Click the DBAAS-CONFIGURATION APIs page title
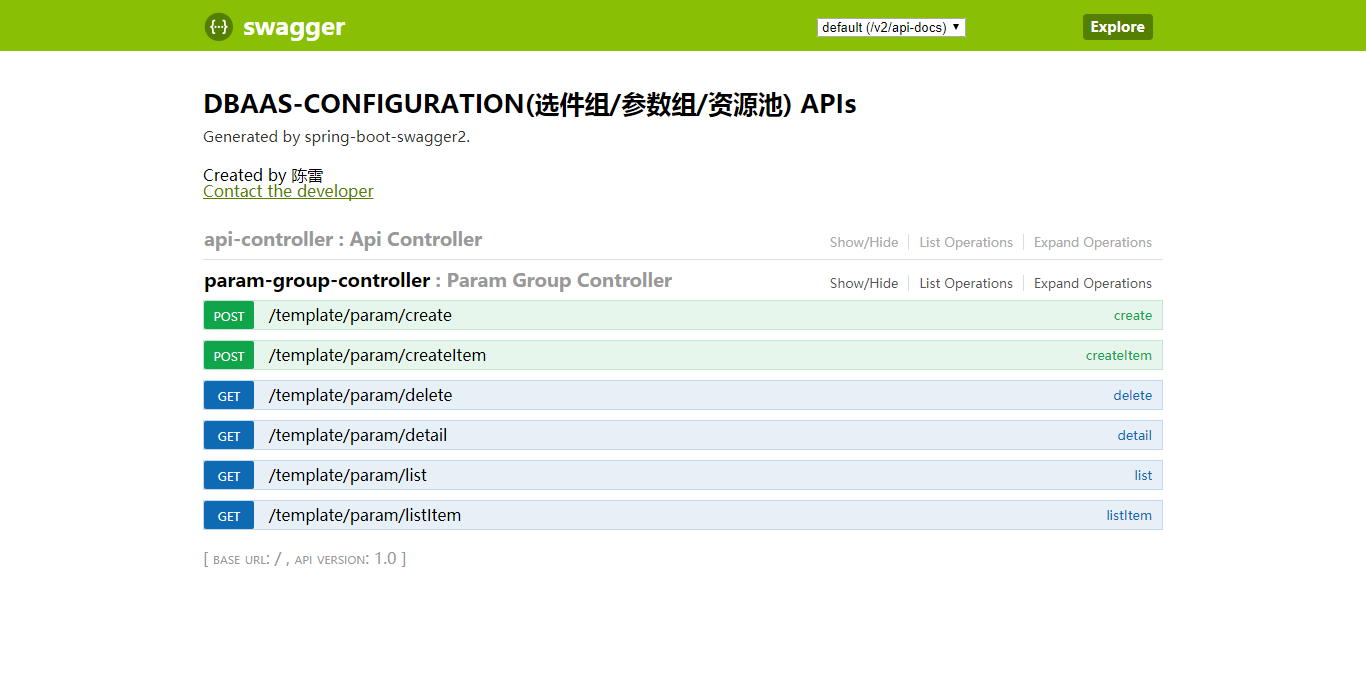This screenshot has height=675, width=1366. tap(530, 104)
